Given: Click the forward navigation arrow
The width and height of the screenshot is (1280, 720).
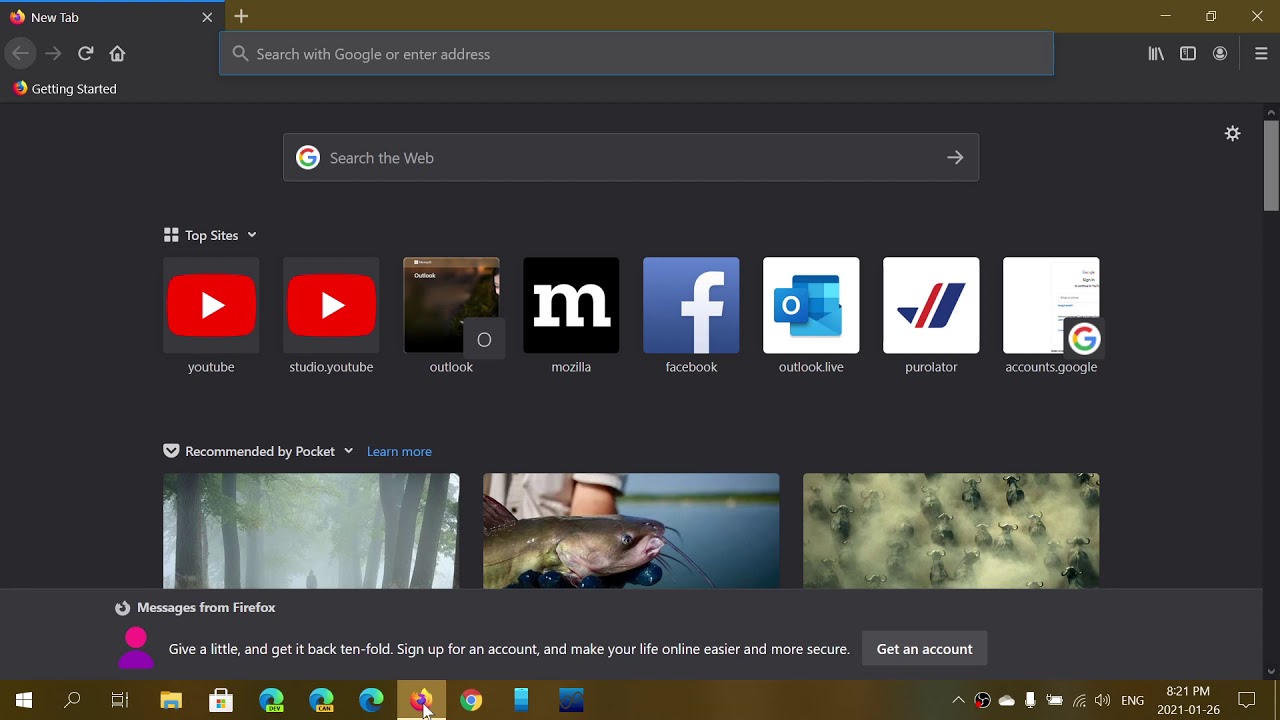Looking at the screenshot, I should [x=53, y=54].
